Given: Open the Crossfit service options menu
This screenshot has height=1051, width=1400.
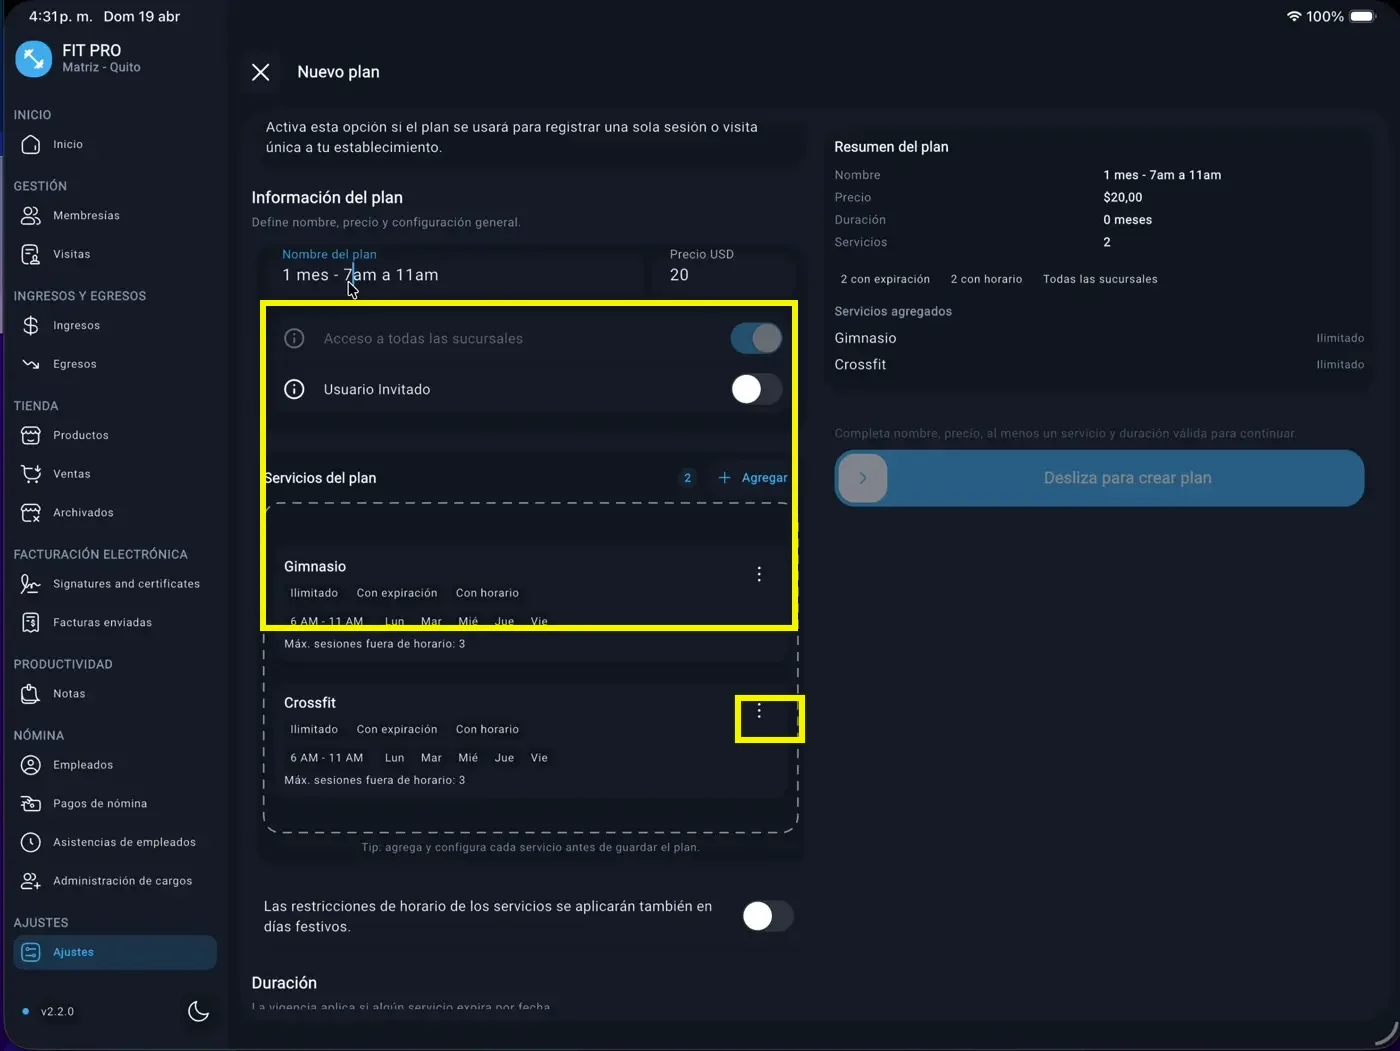Looking at the screenshot, I should tap(759, 711).
